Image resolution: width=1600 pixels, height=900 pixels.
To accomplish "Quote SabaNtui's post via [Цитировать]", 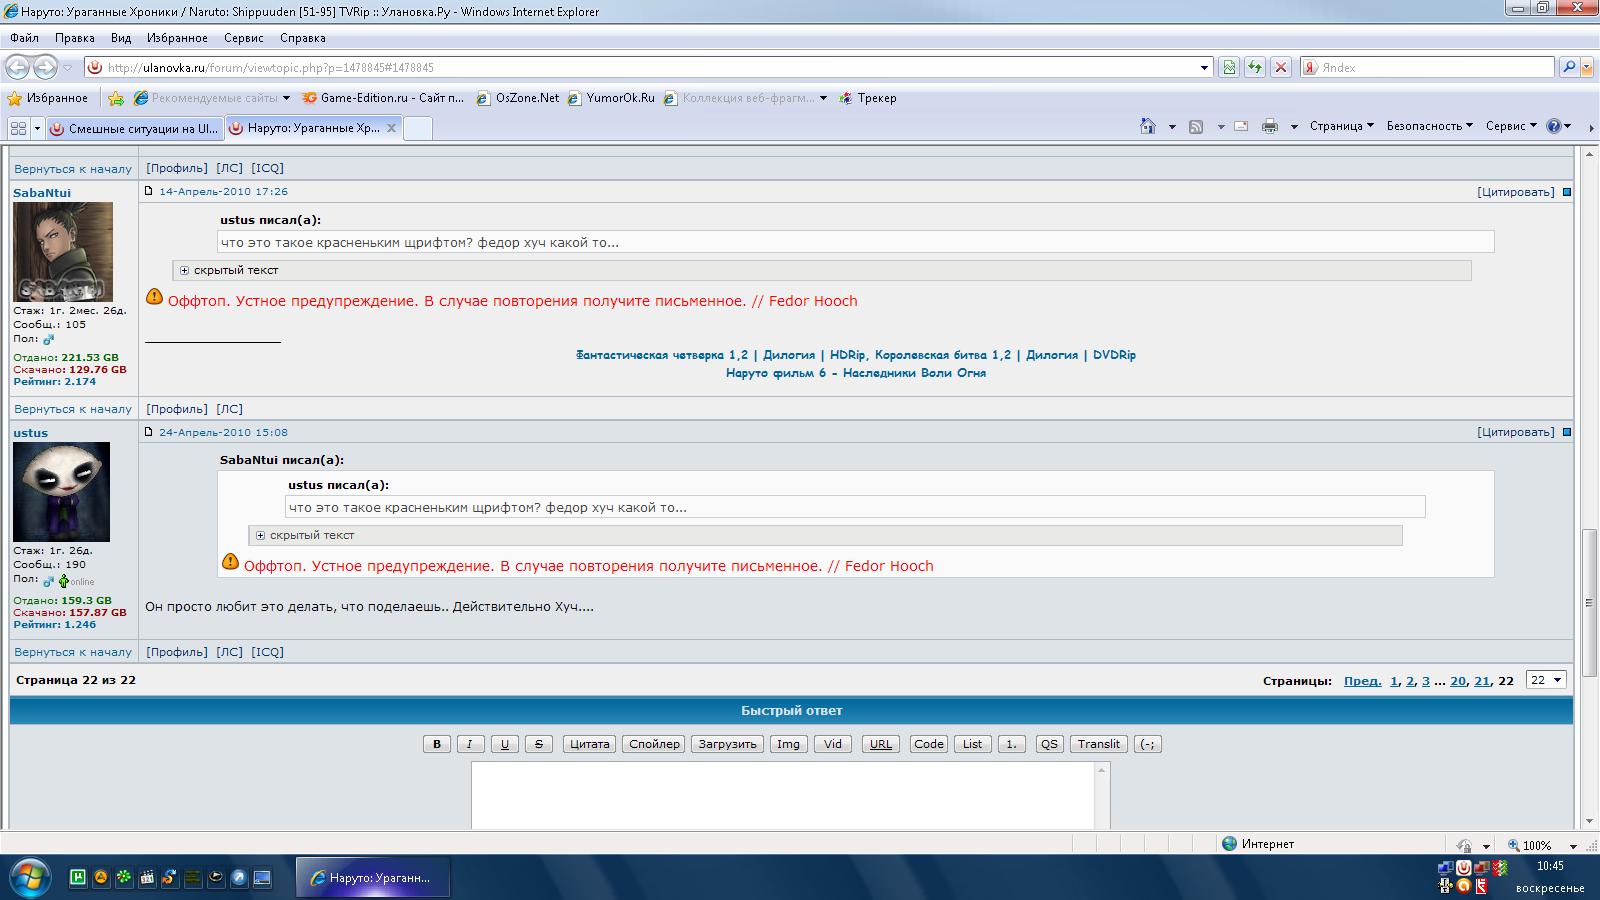I will [x=1515, y=192].
